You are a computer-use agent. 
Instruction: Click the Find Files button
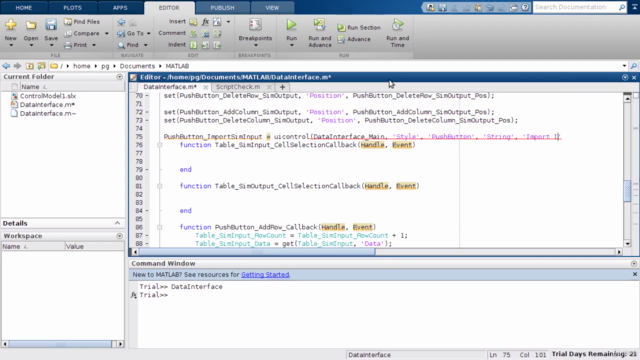pos(82,22)
